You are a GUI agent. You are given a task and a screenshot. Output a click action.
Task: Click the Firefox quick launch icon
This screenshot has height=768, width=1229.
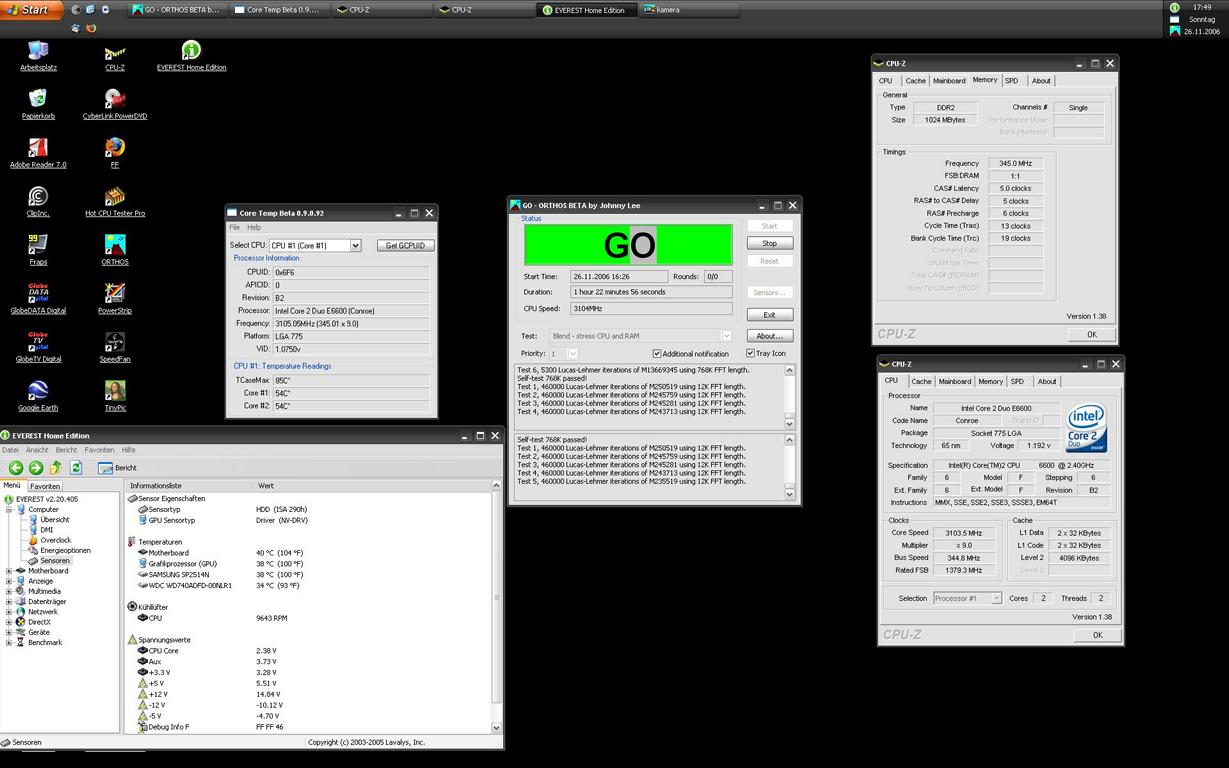(91, 28)
